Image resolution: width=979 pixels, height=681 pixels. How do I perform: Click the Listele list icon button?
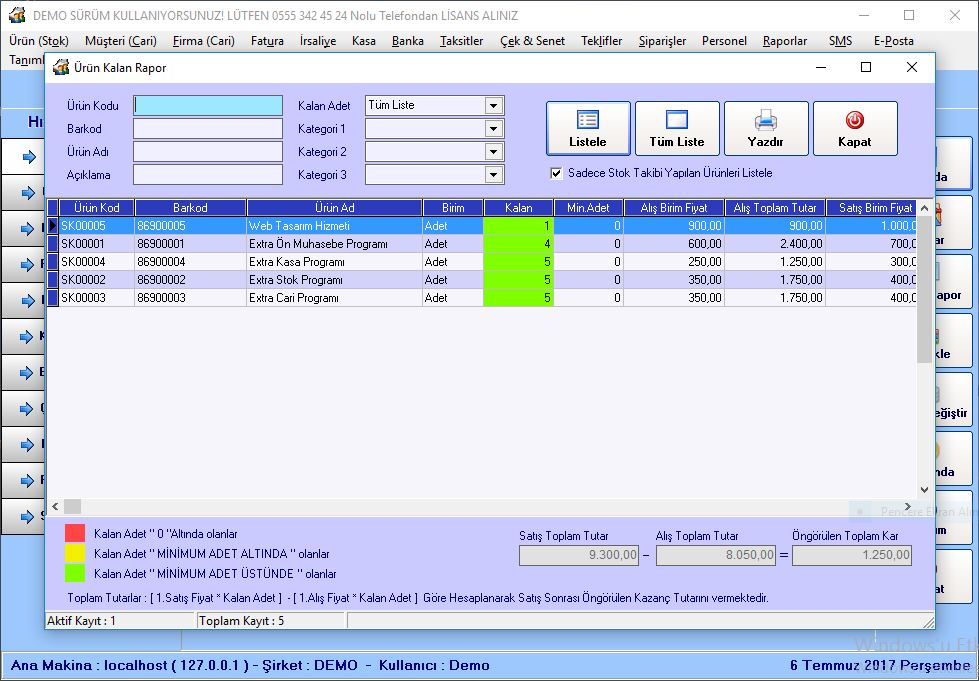click(x=588, y=121)
